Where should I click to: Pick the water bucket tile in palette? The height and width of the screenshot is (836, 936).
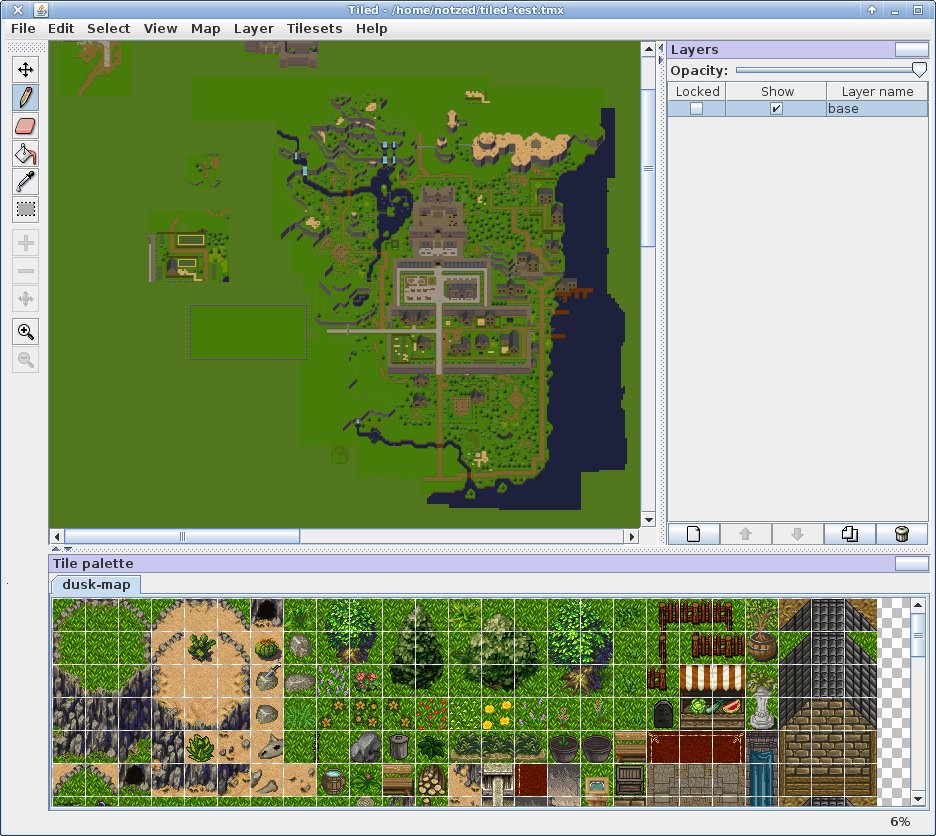(x=332, y=779)
